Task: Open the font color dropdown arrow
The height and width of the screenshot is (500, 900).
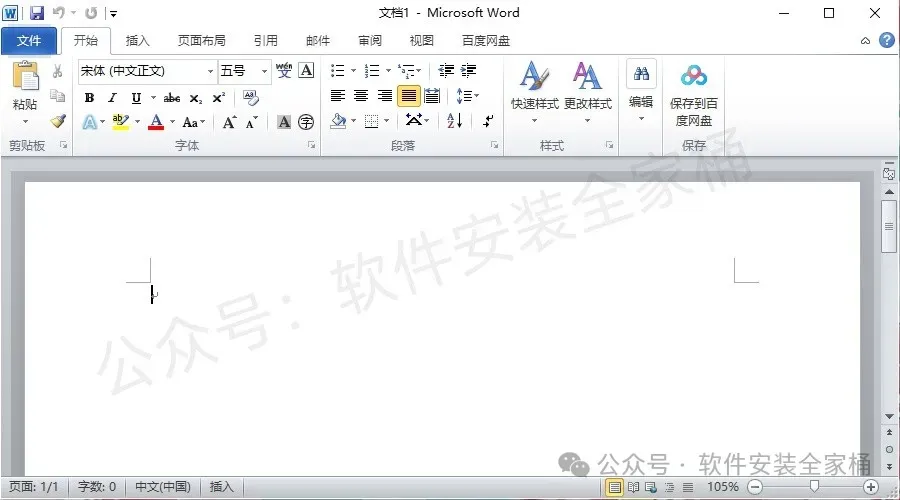Action: pyautogui.click(x=172, y=122)
